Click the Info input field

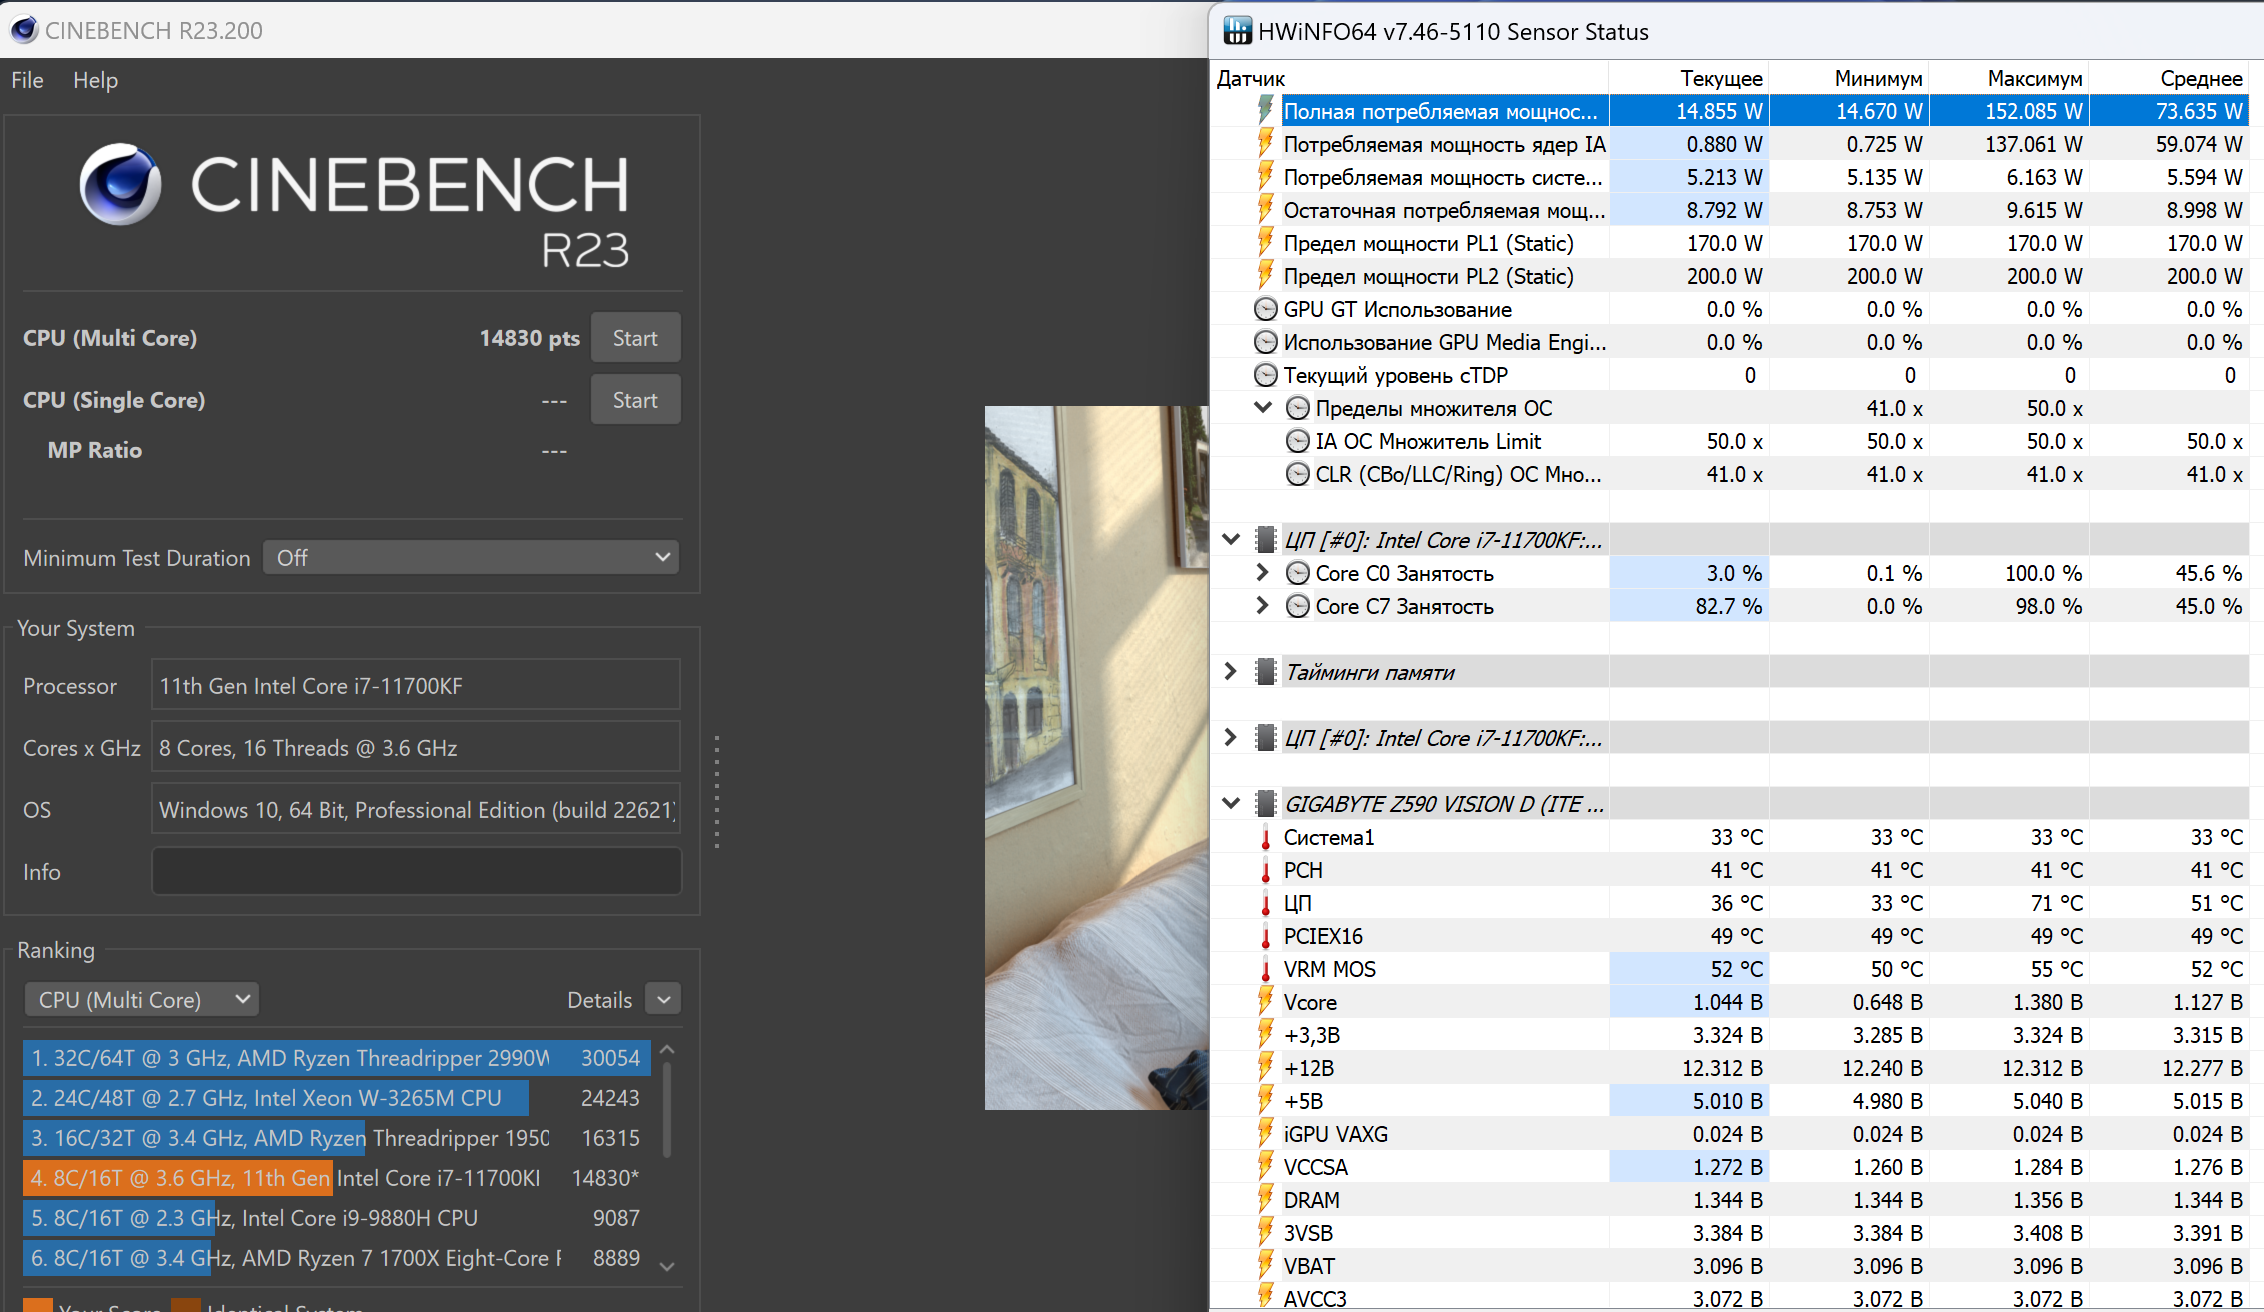416,871
